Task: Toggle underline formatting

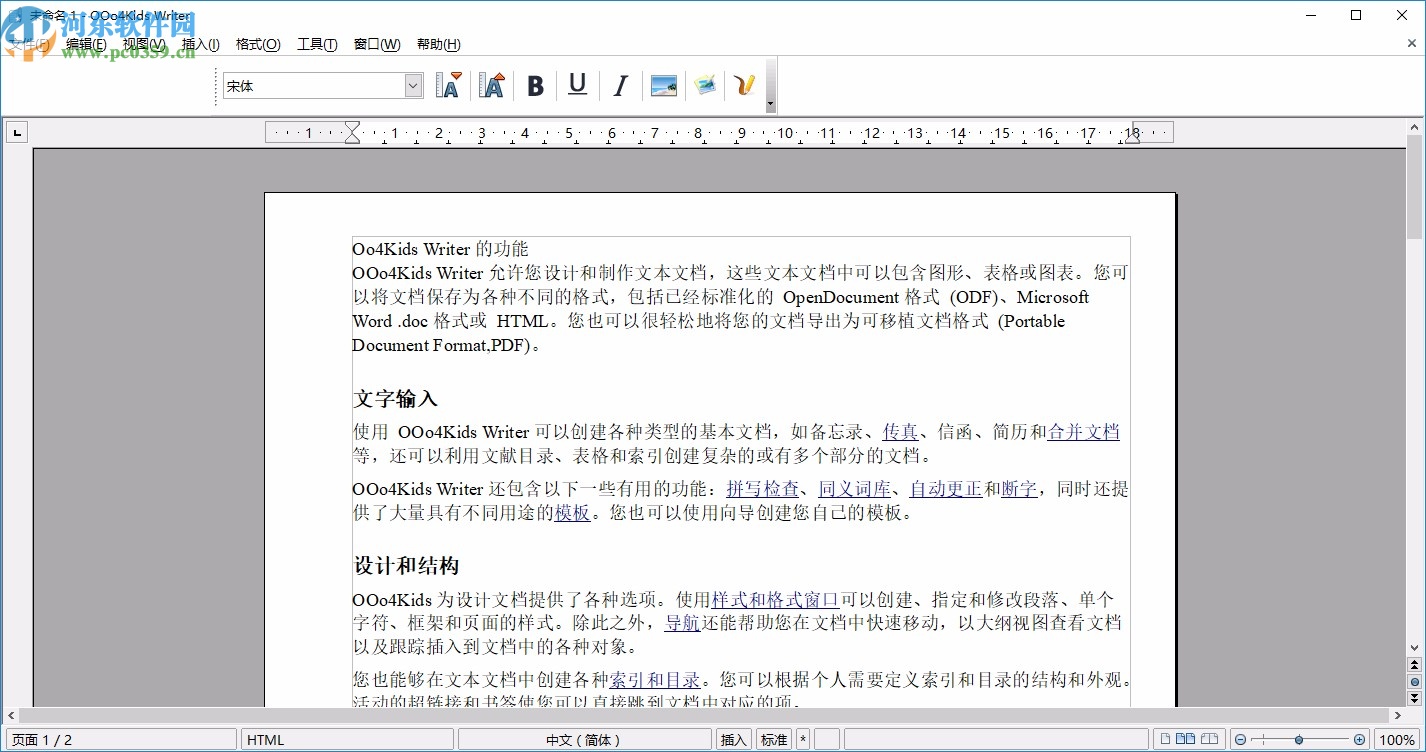Action: pos(577,86)
